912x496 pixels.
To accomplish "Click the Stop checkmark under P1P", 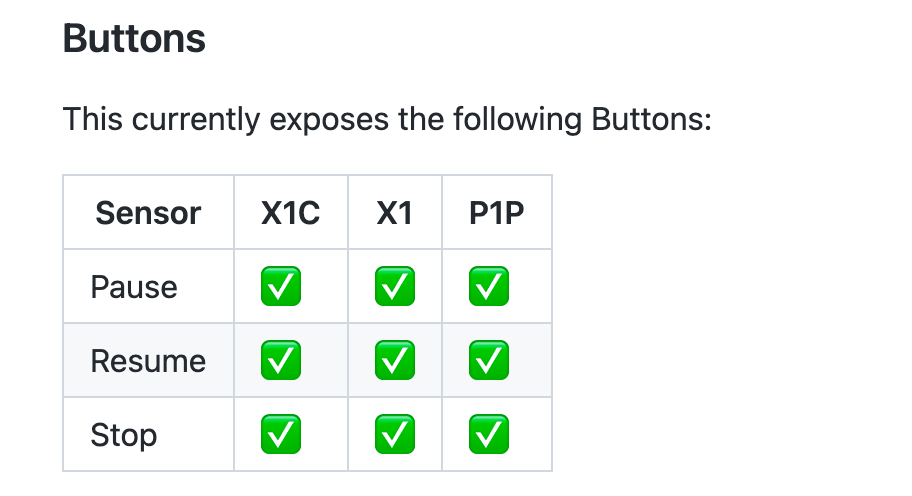I will 489,434.
